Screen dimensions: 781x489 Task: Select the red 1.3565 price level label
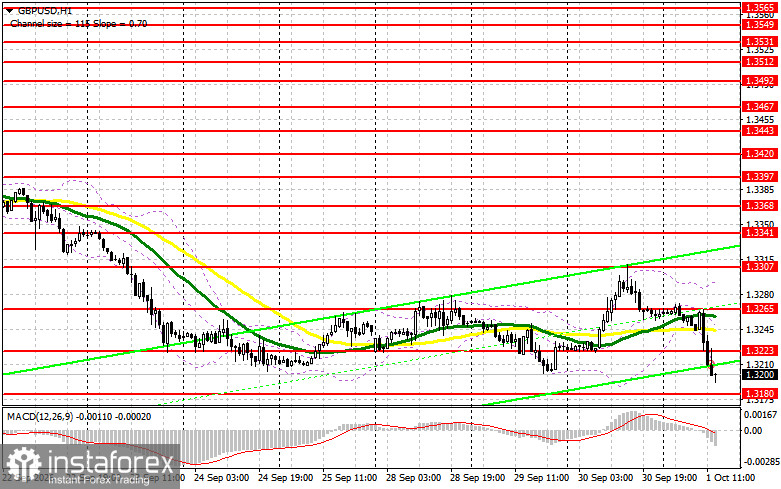point(759,7)
